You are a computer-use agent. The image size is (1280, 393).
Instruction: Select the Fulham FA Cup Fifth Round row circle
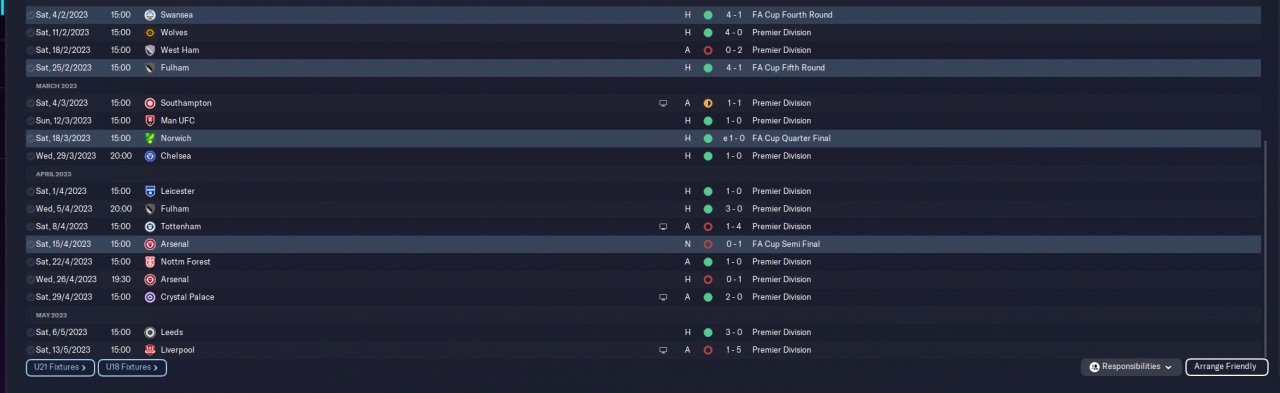pyautogui.click(x=30, y=68)
